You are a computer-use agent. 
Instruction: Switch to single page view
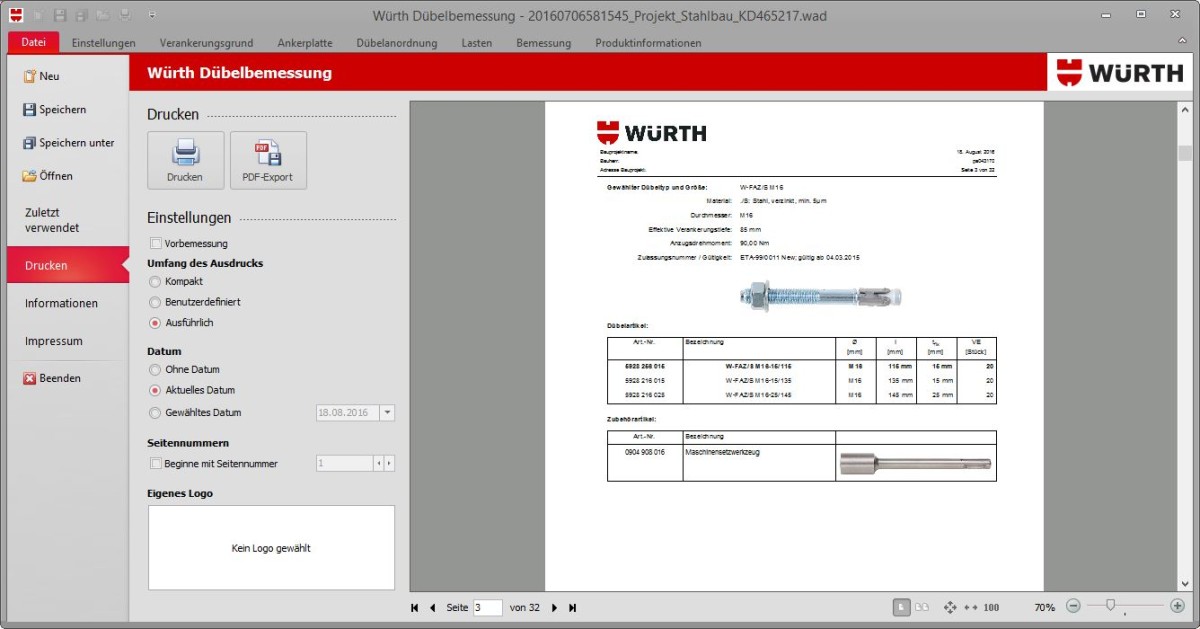(x=901, y=606)
